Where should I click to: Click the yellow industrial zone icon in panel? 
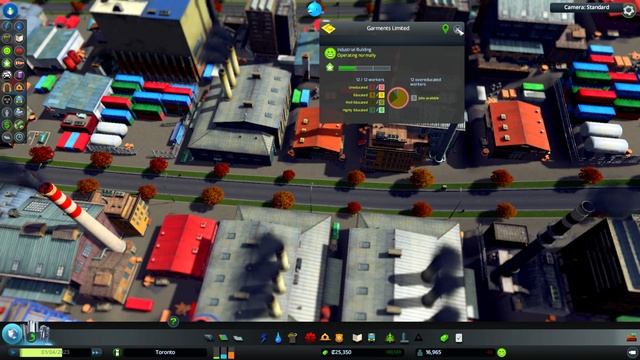point(328,29)
